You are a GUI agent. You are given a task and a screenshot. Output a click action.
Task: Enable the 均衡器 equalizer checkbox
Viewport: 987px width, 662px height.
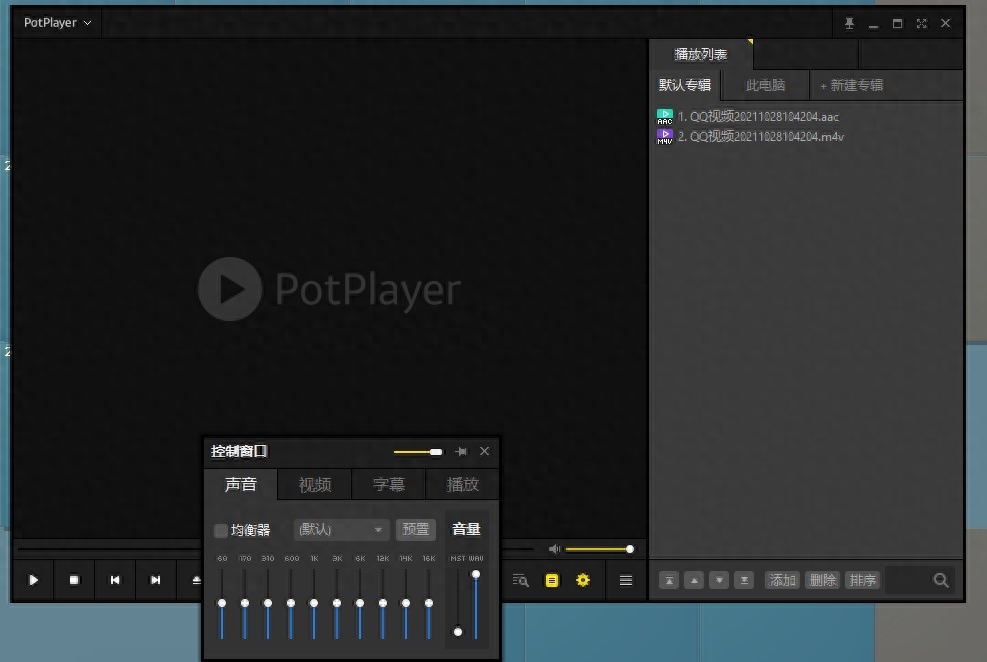pyautogui.click(x=221, y=530)
